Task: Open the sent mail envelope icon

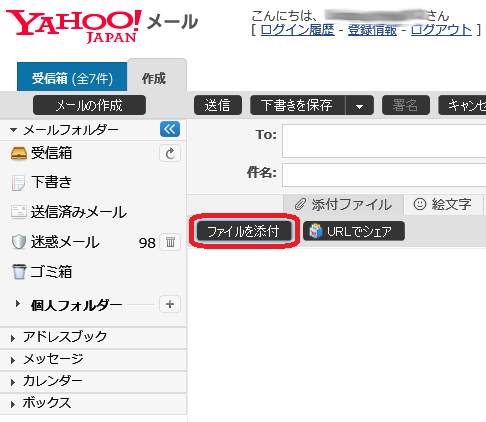Action: [19, 212]
